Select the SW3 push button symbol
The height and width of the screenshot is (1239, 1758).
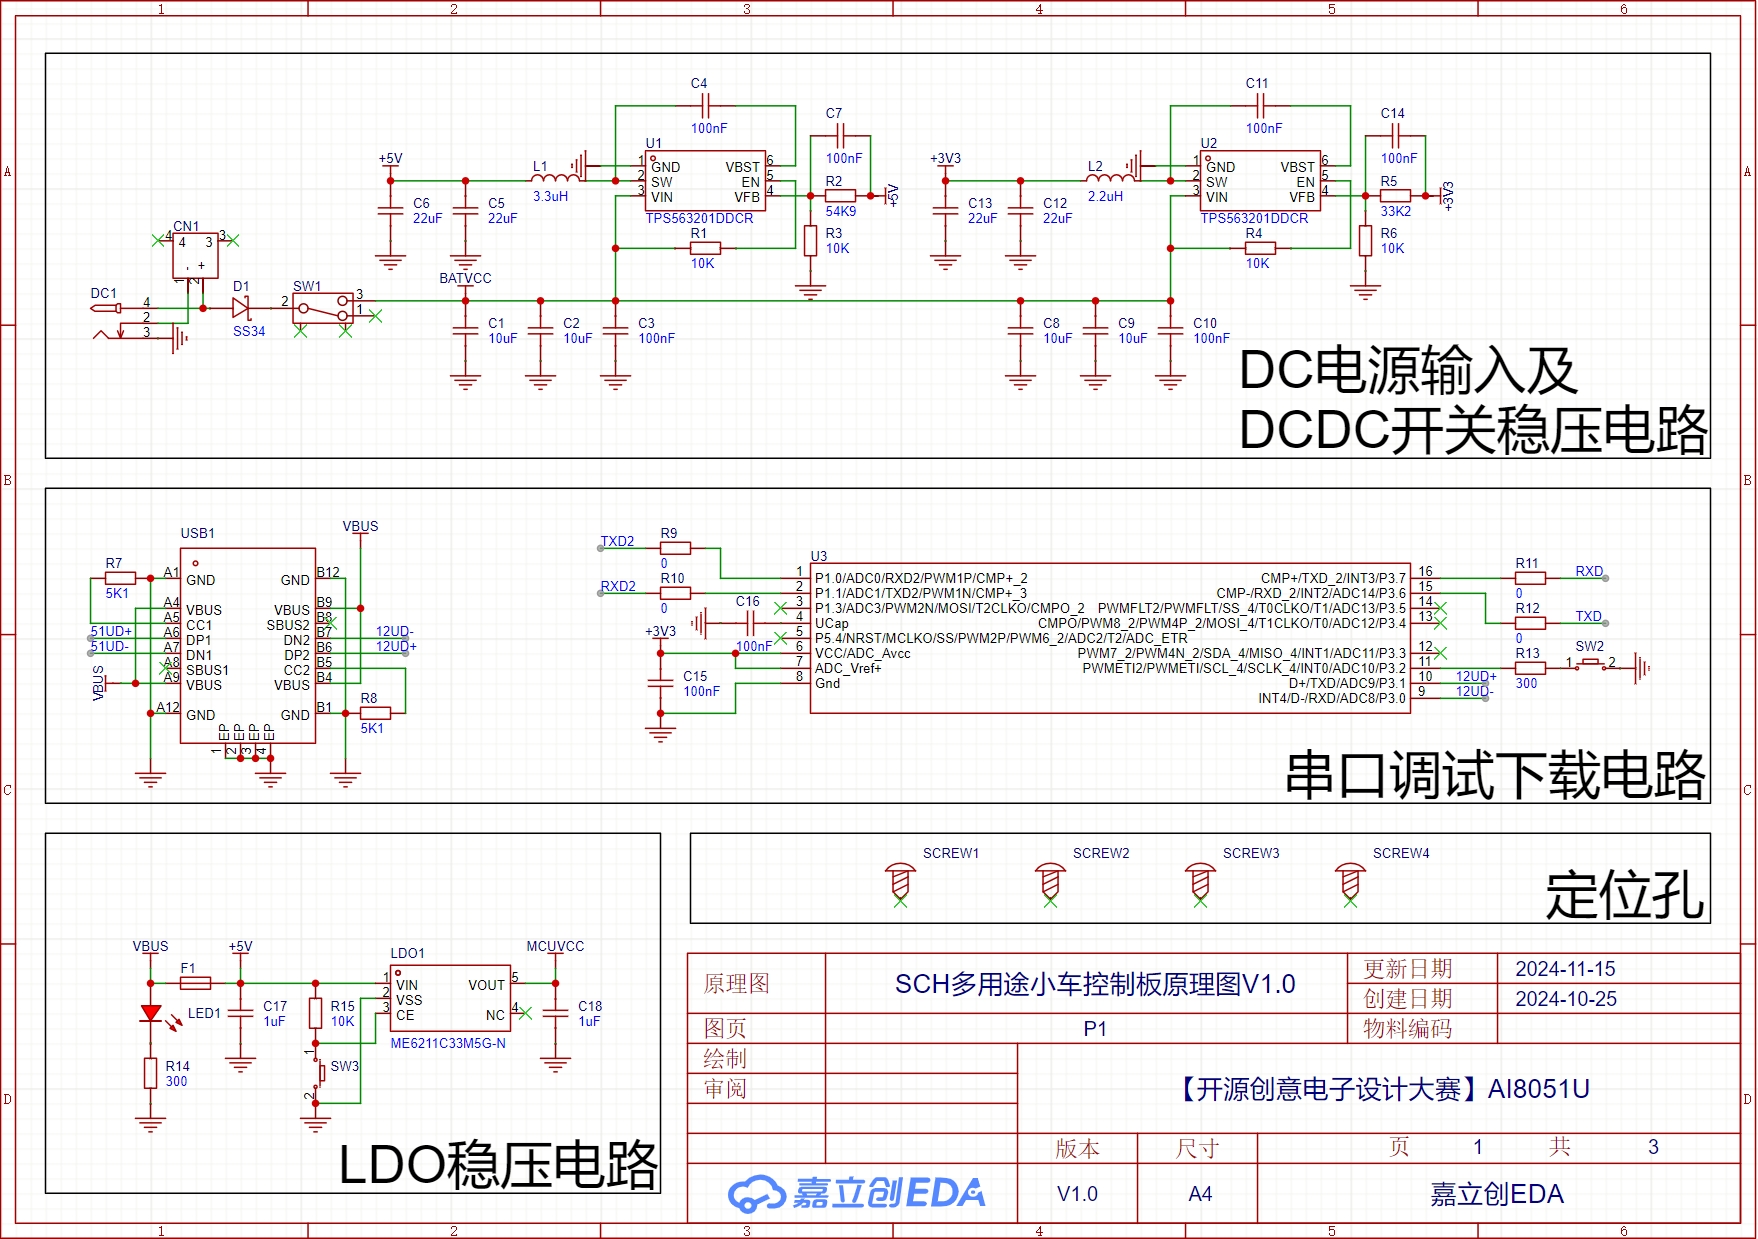(x=319, y=1073)
